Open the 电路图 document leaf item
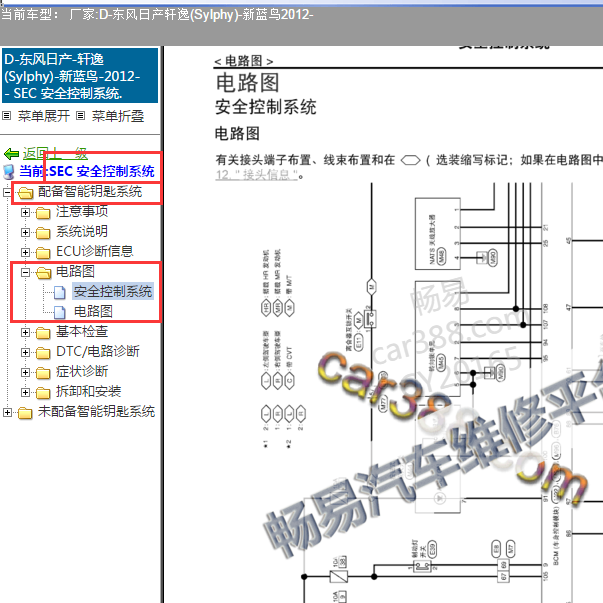This screenshot has height=603, width=603. pyautogui.click(x=93, y=311)
